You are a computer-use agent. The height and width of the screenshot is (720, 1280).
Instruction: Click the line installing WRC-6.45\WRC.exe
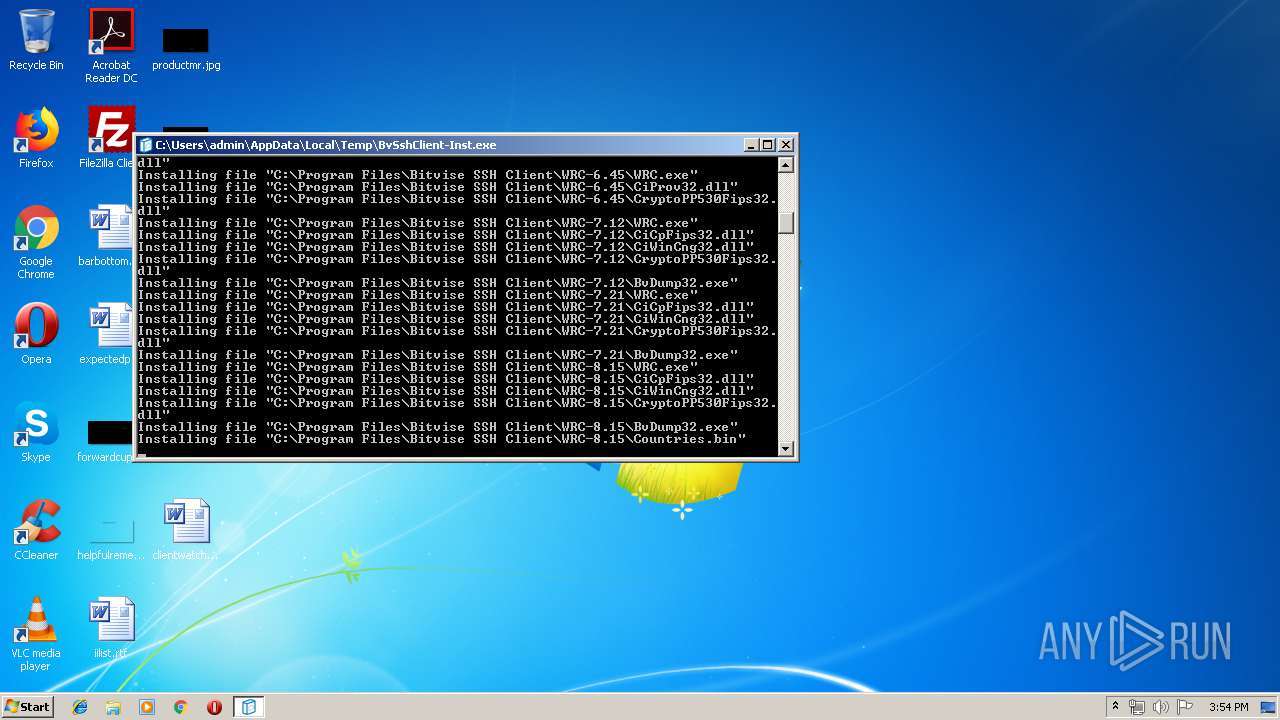pos(418,175)
